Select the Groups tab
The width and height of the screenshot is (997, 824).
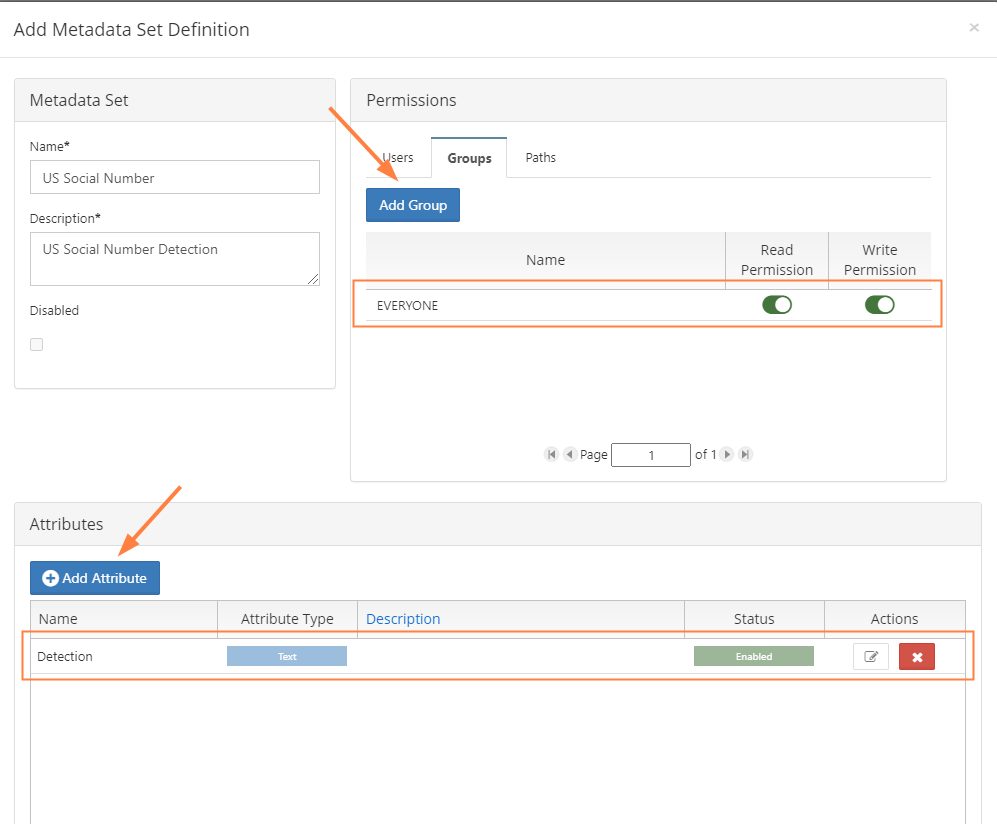click(469, 158)
